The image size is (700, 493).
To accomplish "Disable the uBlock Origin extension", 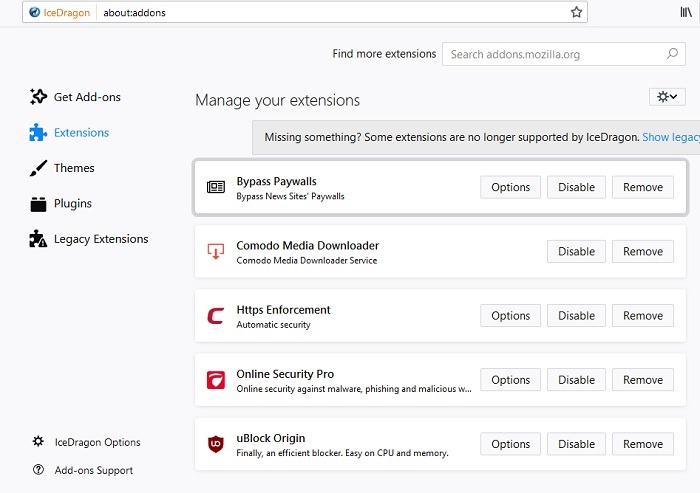I will click(x=576, y=444).
